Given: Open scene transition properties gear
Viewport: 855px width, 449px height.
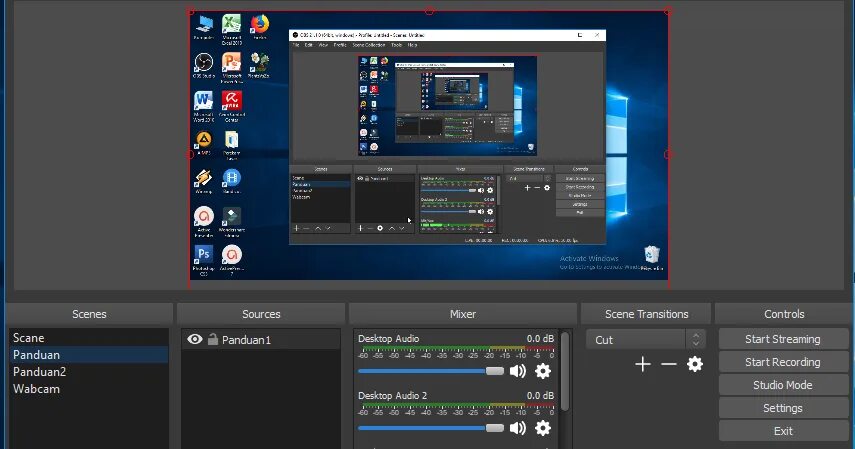Looking at the screenshot, I should pyautogui.click(x=695, y=364).
